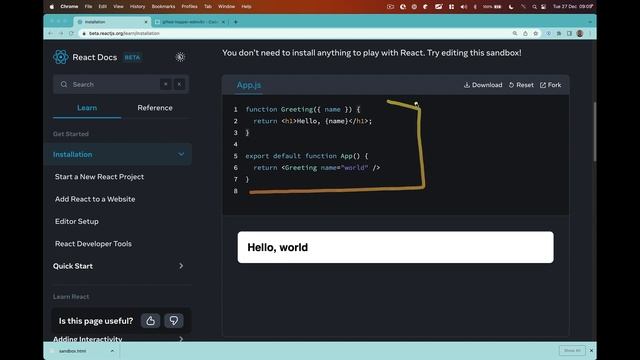
Task: Open the Profiles menu
Action: click(189, 7)
